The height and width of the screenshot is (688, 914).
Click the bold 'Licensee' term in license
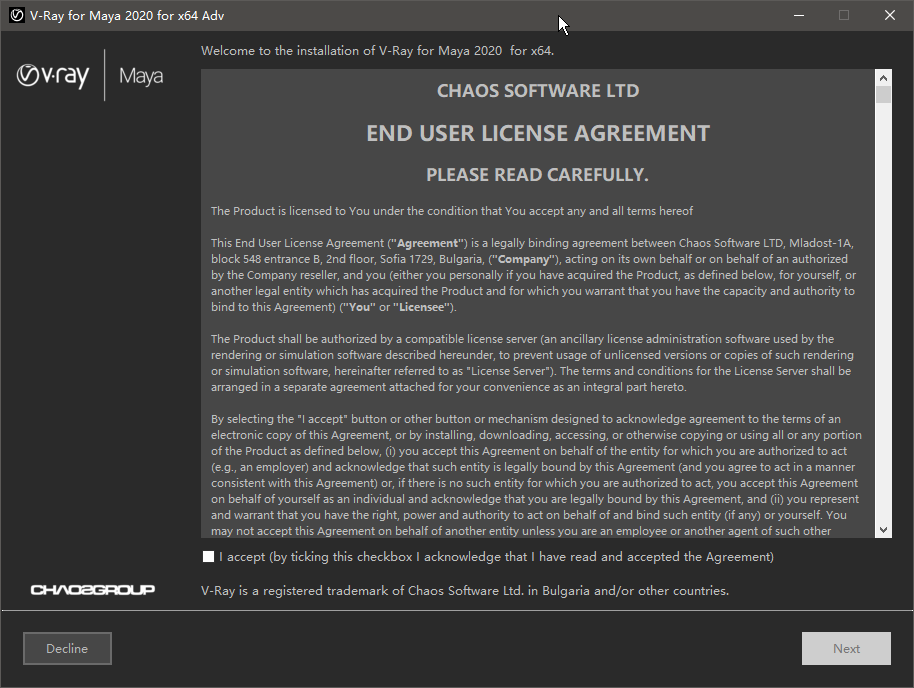tap(423, 307)
